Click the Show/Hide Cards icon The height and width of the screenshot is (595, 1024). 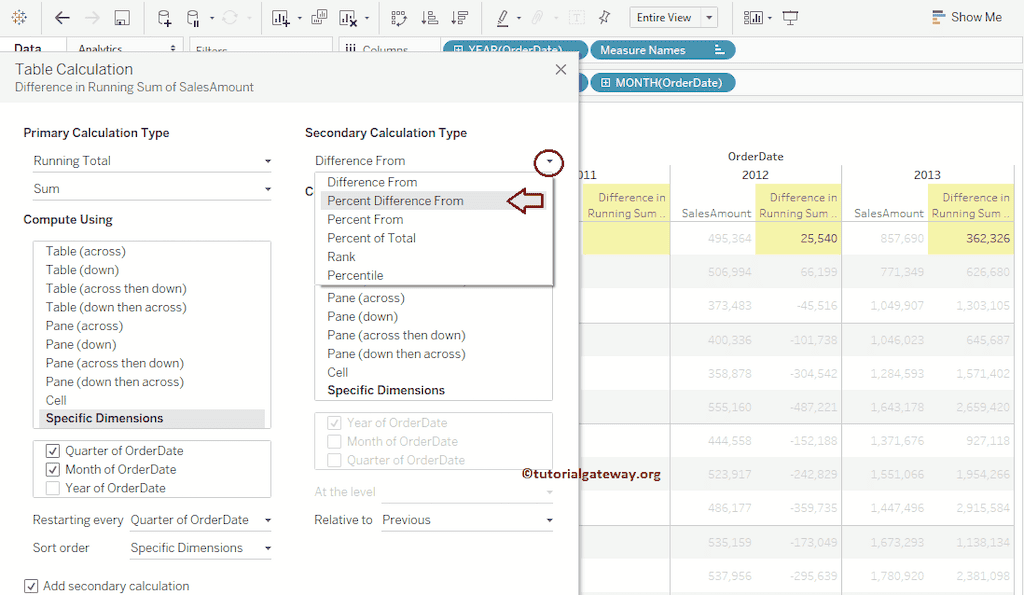click(753, 18)
